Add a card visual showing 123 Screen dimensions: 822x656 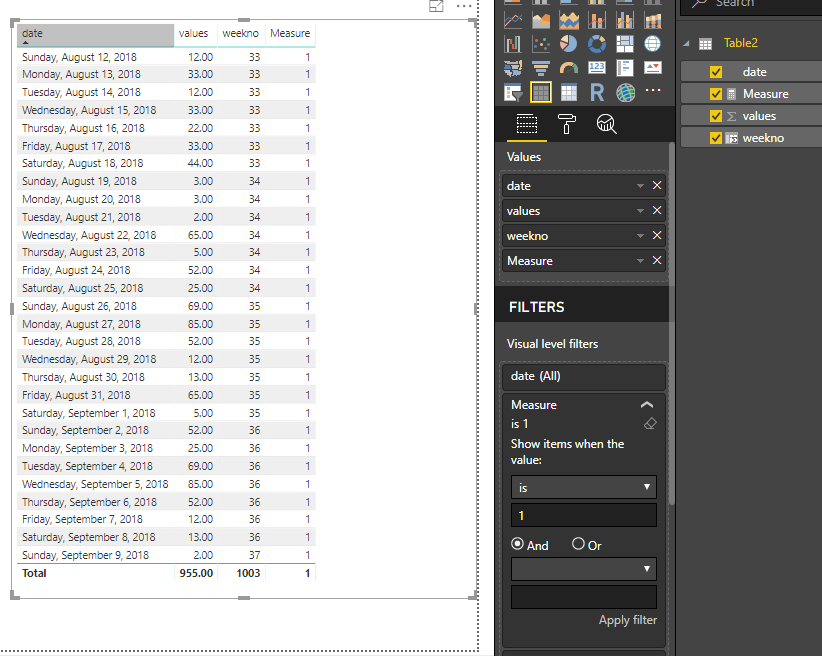pyautogui.click(x=597, y=68)
